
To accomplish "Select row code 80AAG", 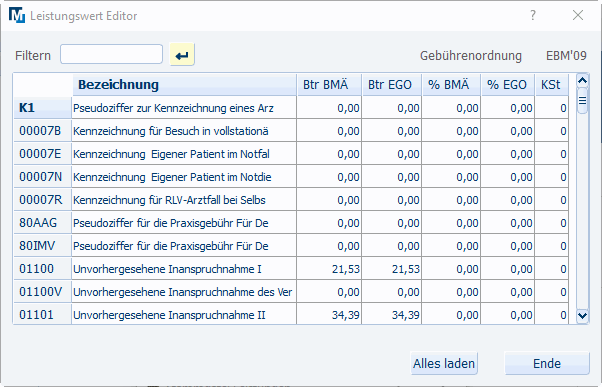I will (x=43, y=223).
